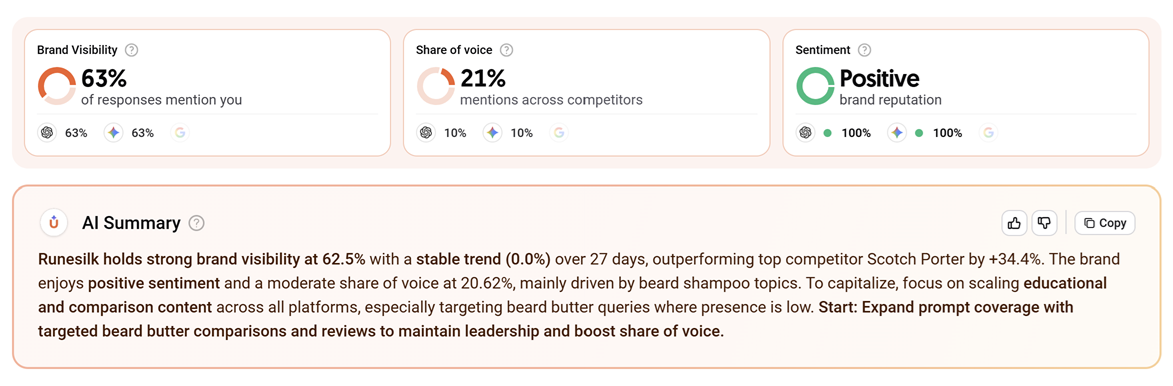Select Gemini icon in Brand Visibility card
The height and width of the screenshot is (386, 1173).
pos(113,133)
